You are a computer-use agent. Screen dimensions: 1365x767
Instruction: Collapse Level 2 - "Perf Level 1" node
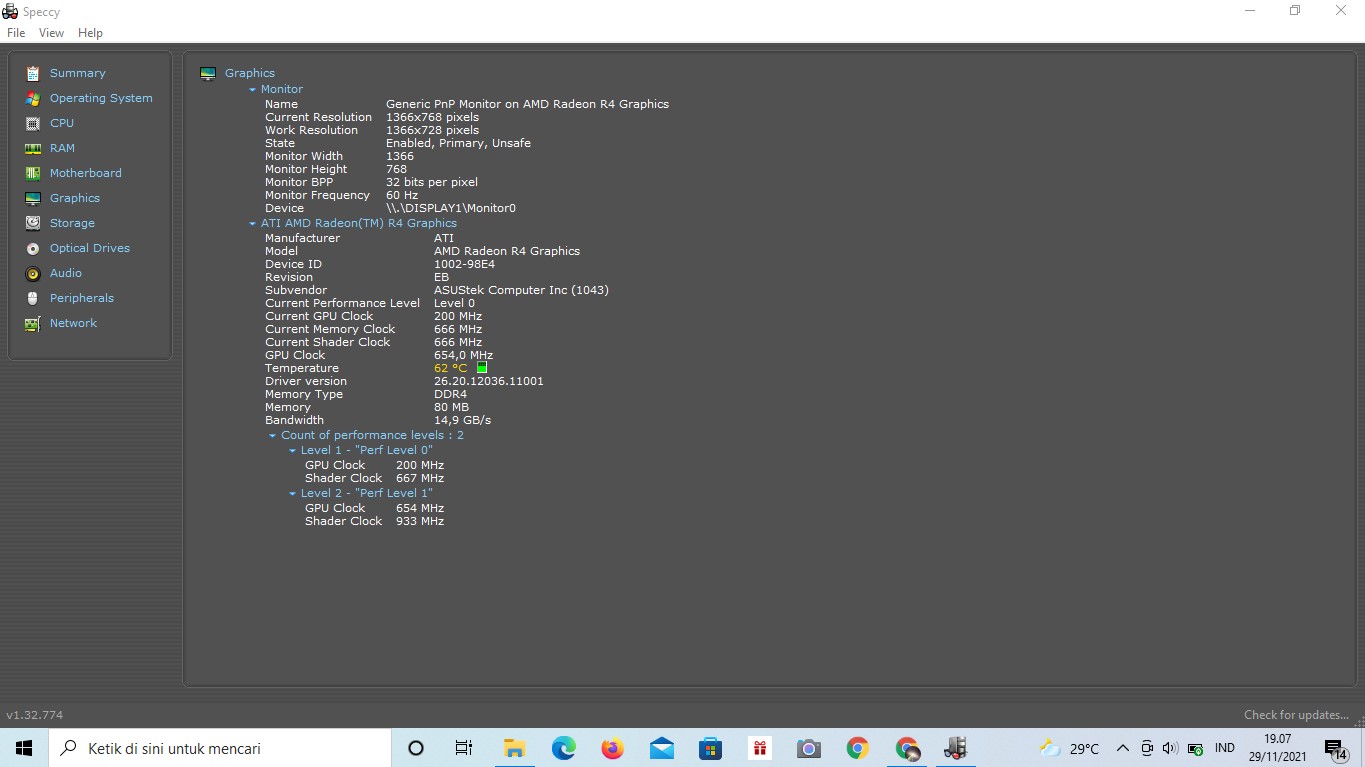(x=293, y=493)
